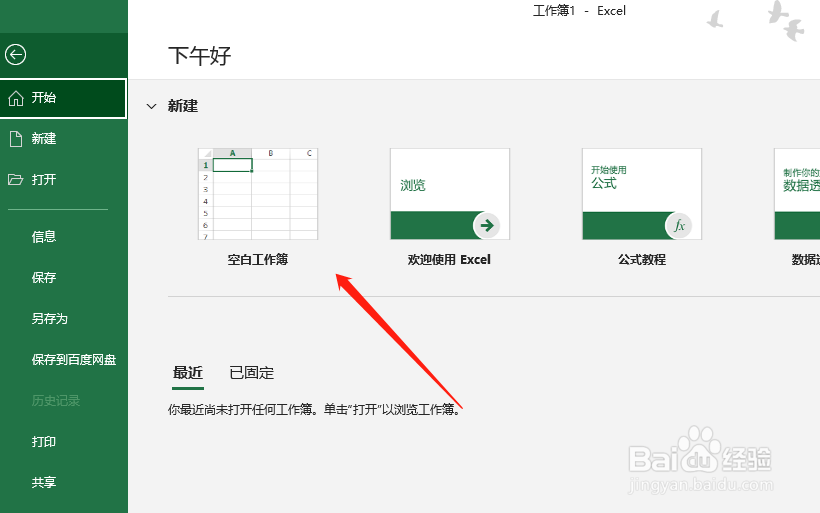Screen dimensions: 820x513
Task: Click the home icon beside 开始
Action: [x=16, y=98]
